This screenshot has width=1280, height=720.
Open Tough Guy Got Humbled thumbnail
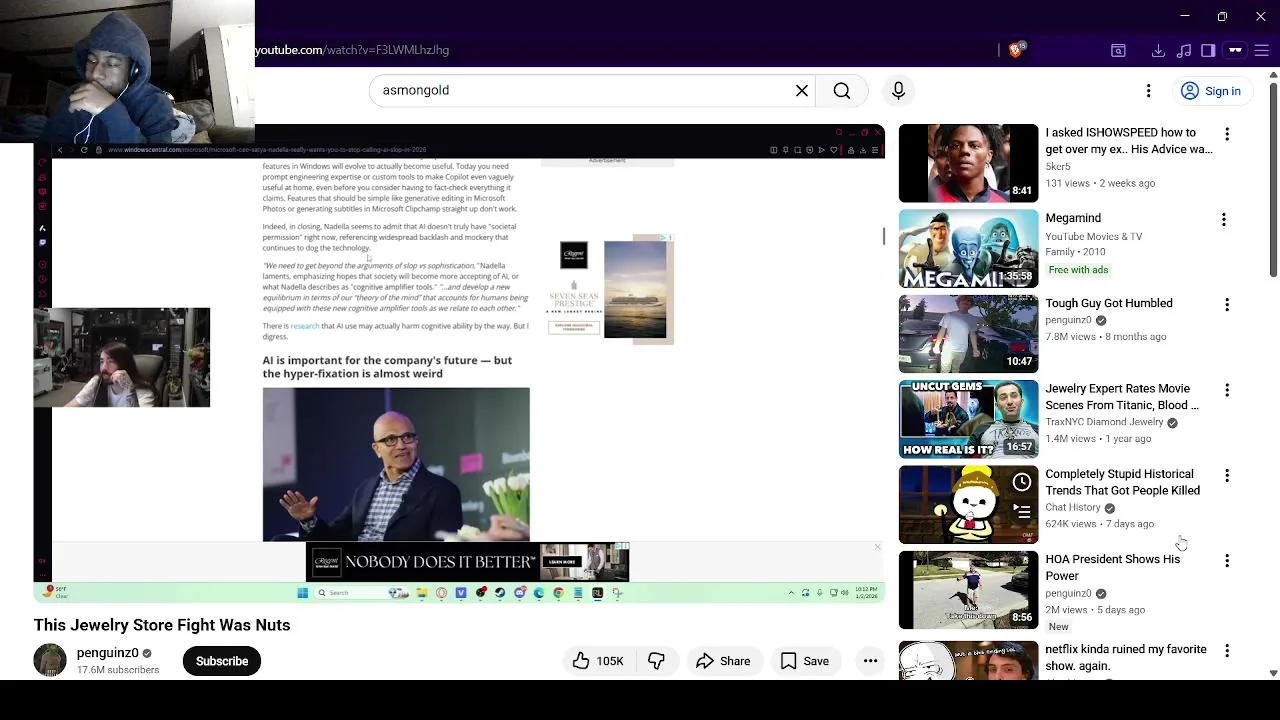click(x=968, y=334)
